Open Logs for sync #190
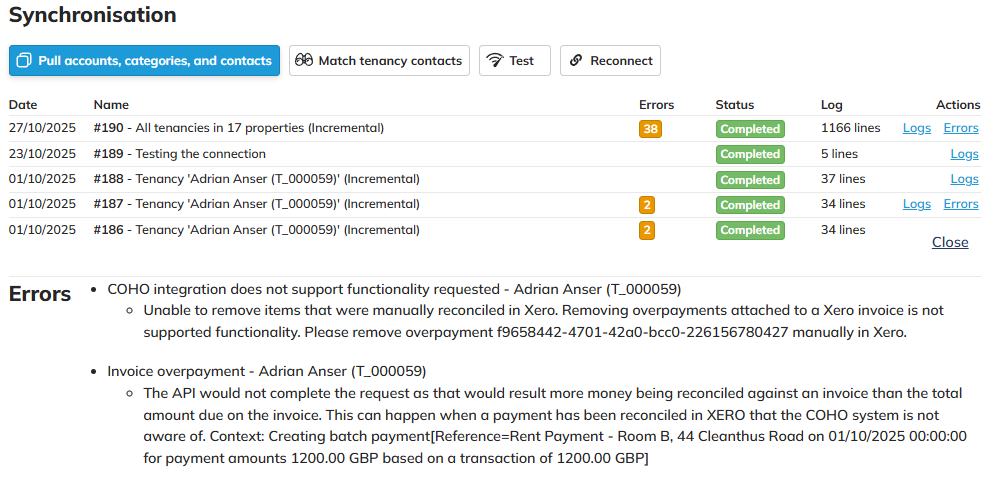 (x=916, y=128)
